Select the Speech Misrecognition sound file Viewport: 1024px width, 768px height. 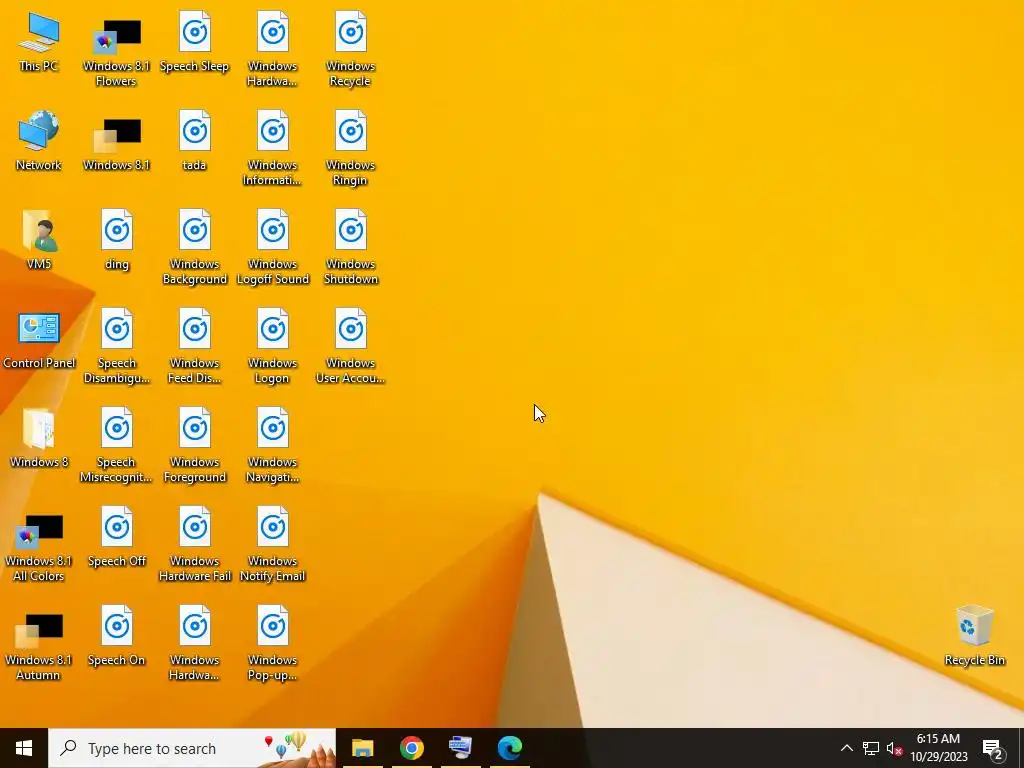pyautogui.click(x=116, y=445)
